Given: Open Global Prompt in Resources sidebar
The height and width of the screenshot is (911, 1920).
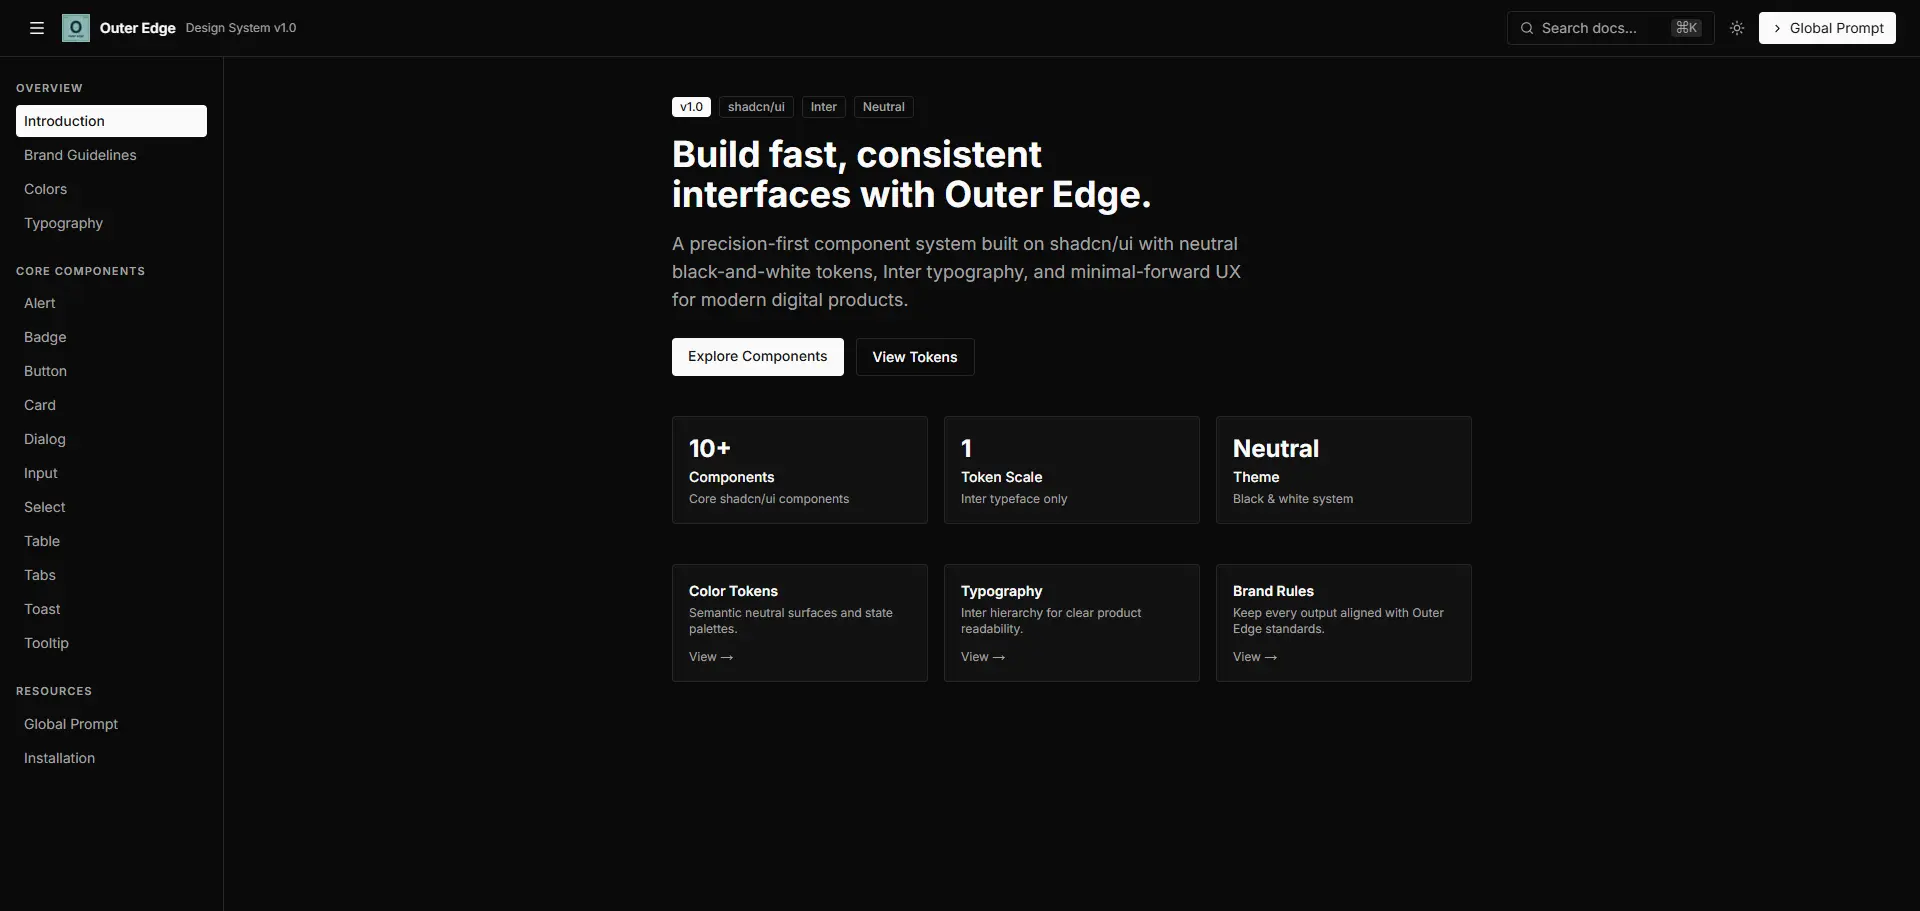Looking at the screenshot, I should coord(111,724).
